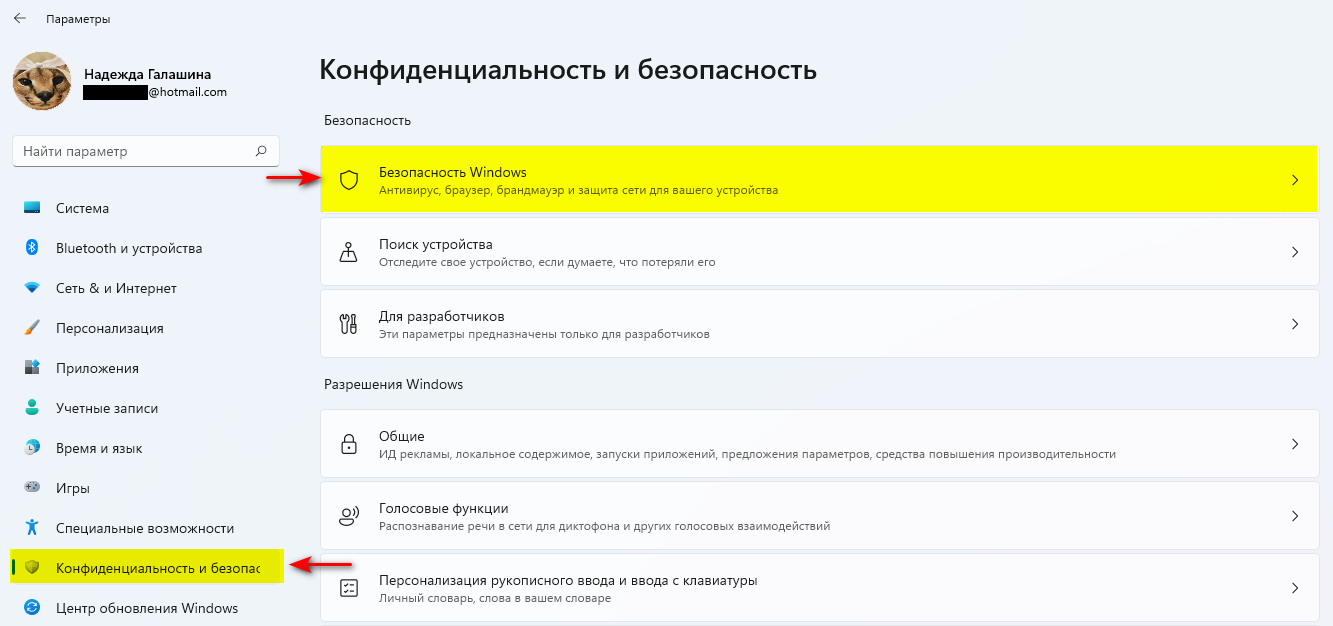Open Центр обновления Windows

[x=146, y=608]
